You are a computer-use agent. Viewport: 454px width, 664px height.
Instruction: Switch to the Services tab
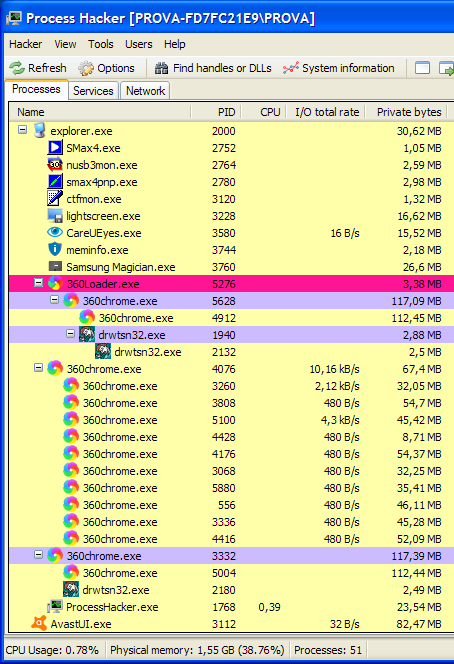click(93, 91)
